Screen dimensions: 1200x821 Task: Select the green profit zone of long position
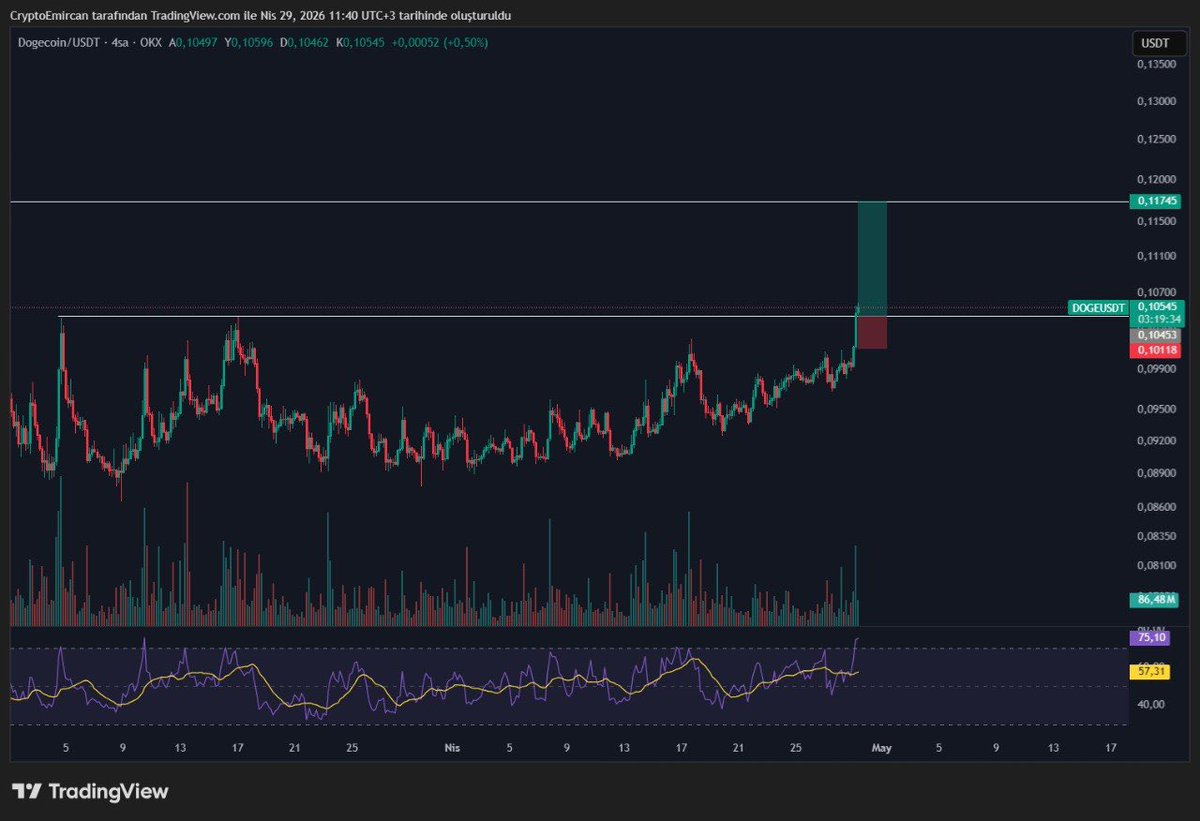pos(872,259)
